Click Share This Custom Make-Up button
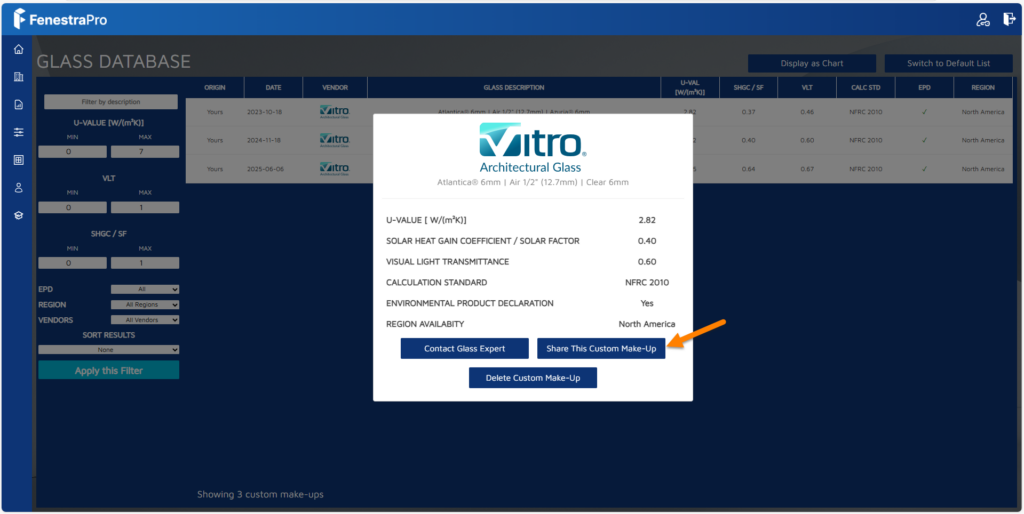 coord(601,348)
